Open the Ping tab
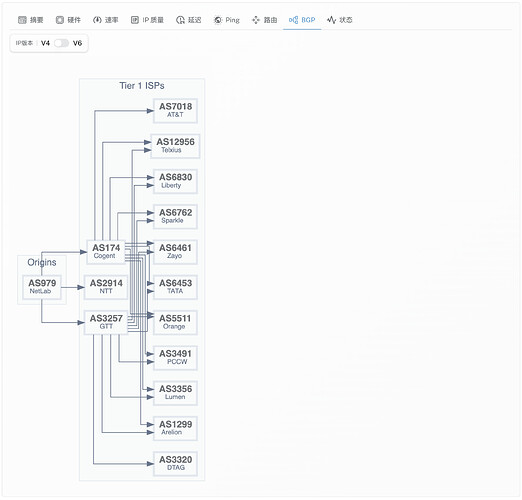This screenshot has width=522, height=500. pos(227,20)
